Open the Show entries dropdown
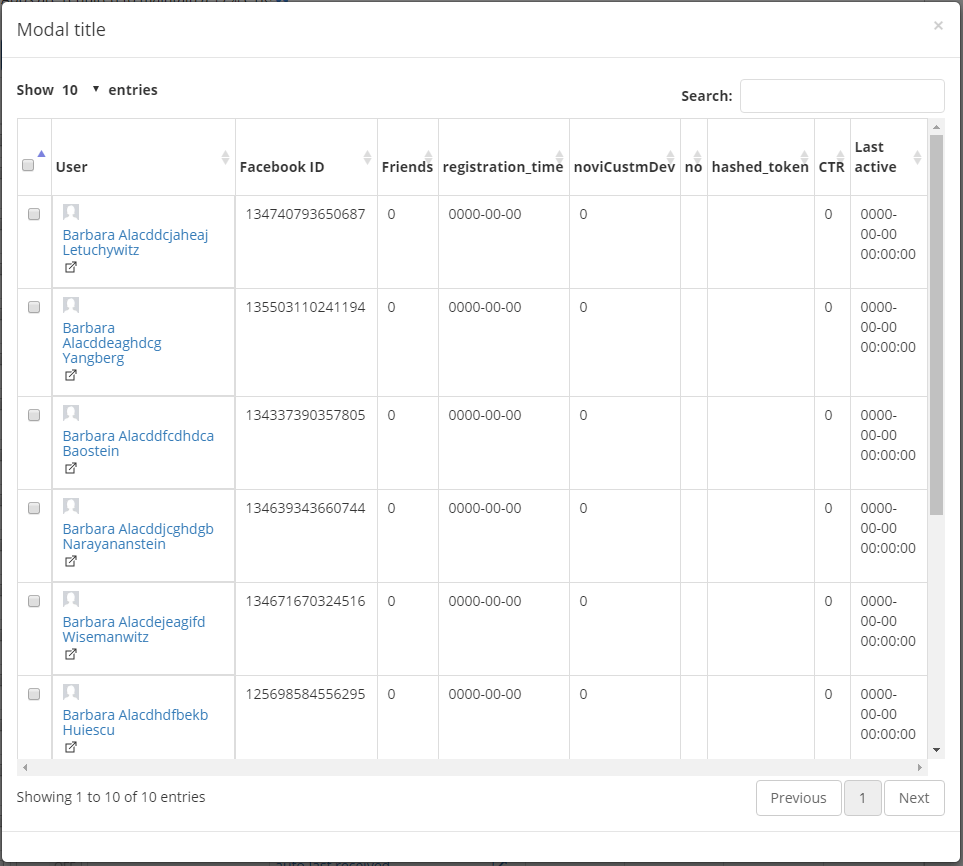 81,89
